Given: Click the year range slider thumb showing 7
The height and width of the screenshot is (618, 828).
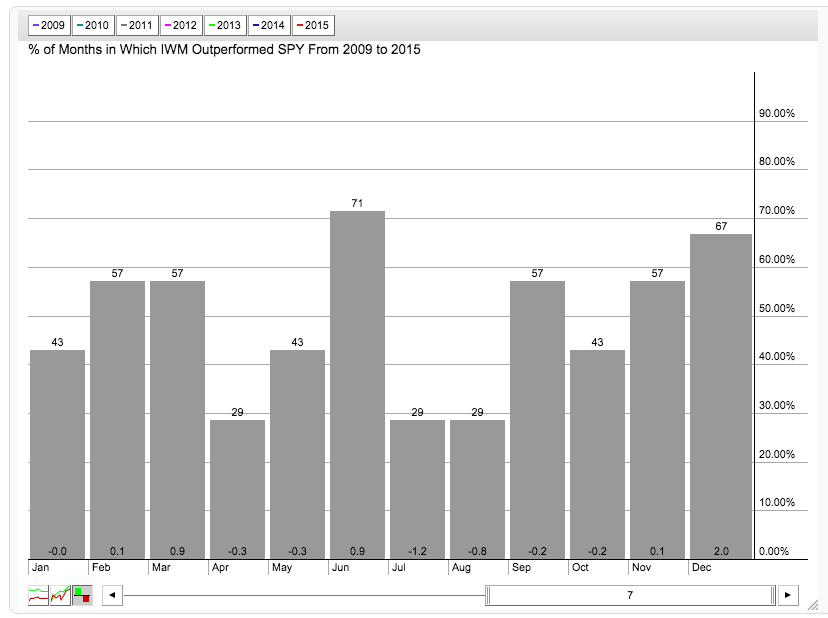Looking at the screenshot, I should tap(631, 595).
